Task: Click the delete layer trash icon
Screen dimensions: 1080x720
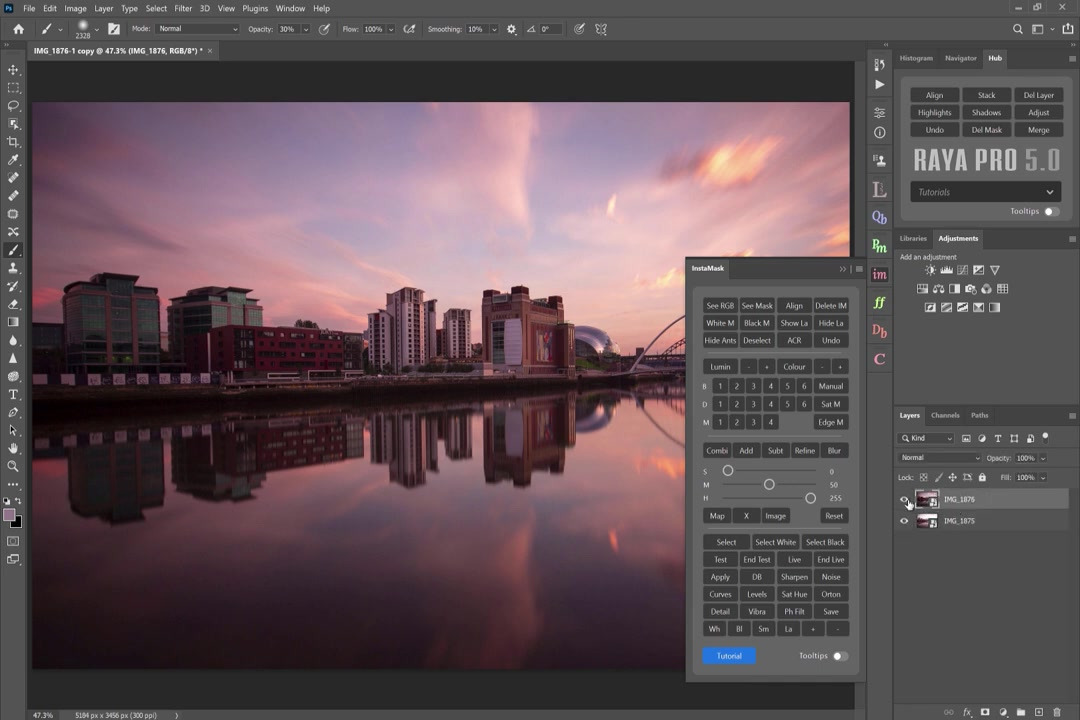Action: tap(1057, 712)
